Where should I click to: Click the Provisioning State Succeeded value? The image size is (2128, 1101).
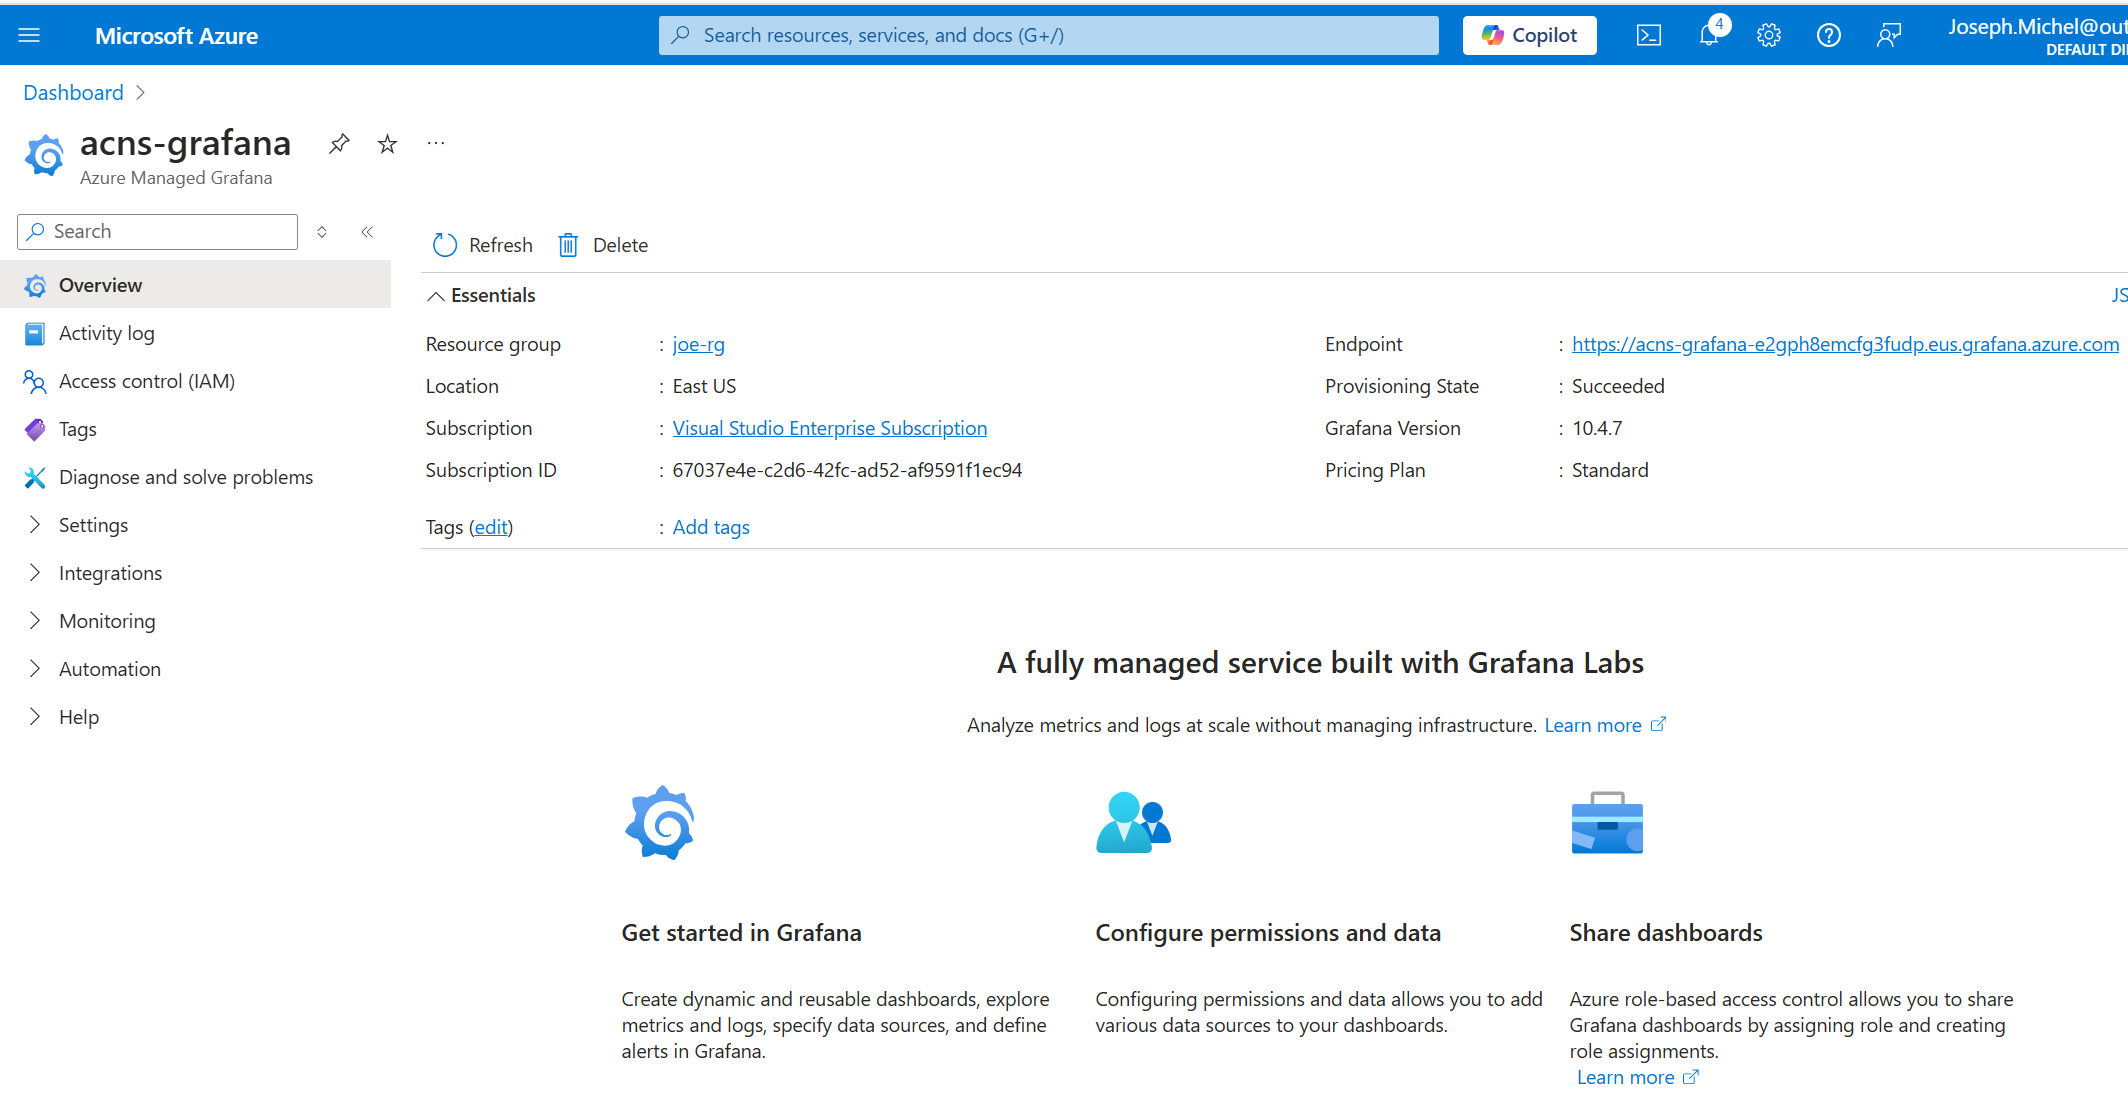point(1618,386)
